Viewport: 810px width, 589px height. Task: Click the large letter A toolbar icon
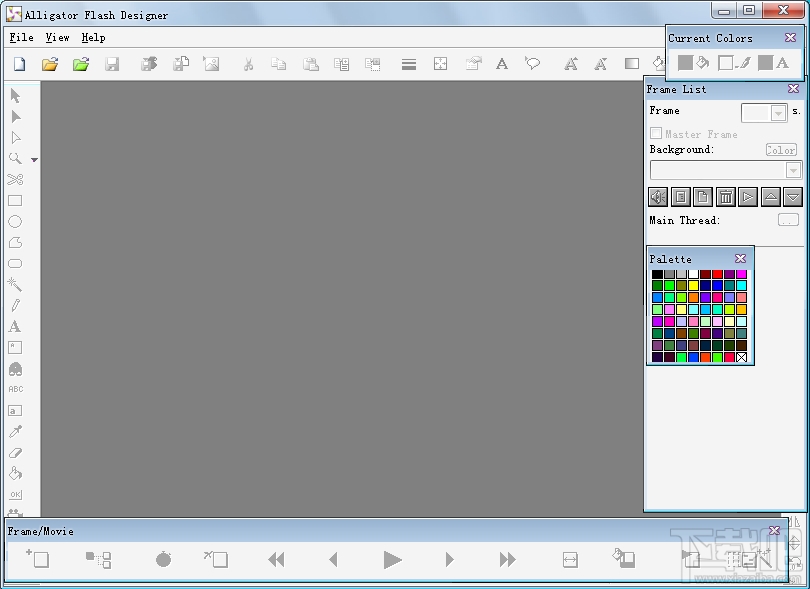[502, 64]
